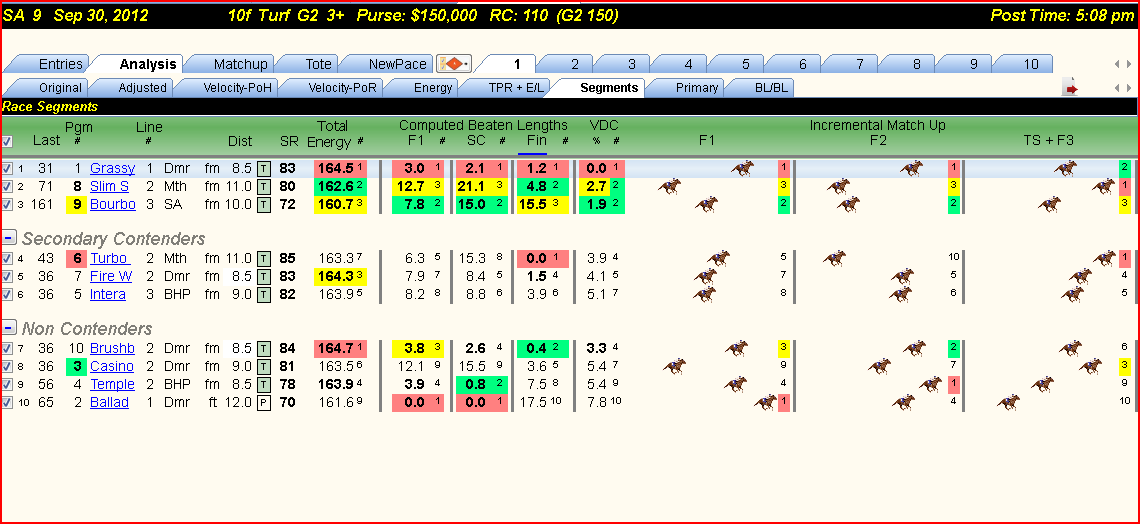This screenshot has height=524, width=1140.
Task: Open the Slim S horse link
Action: point(109,187)
